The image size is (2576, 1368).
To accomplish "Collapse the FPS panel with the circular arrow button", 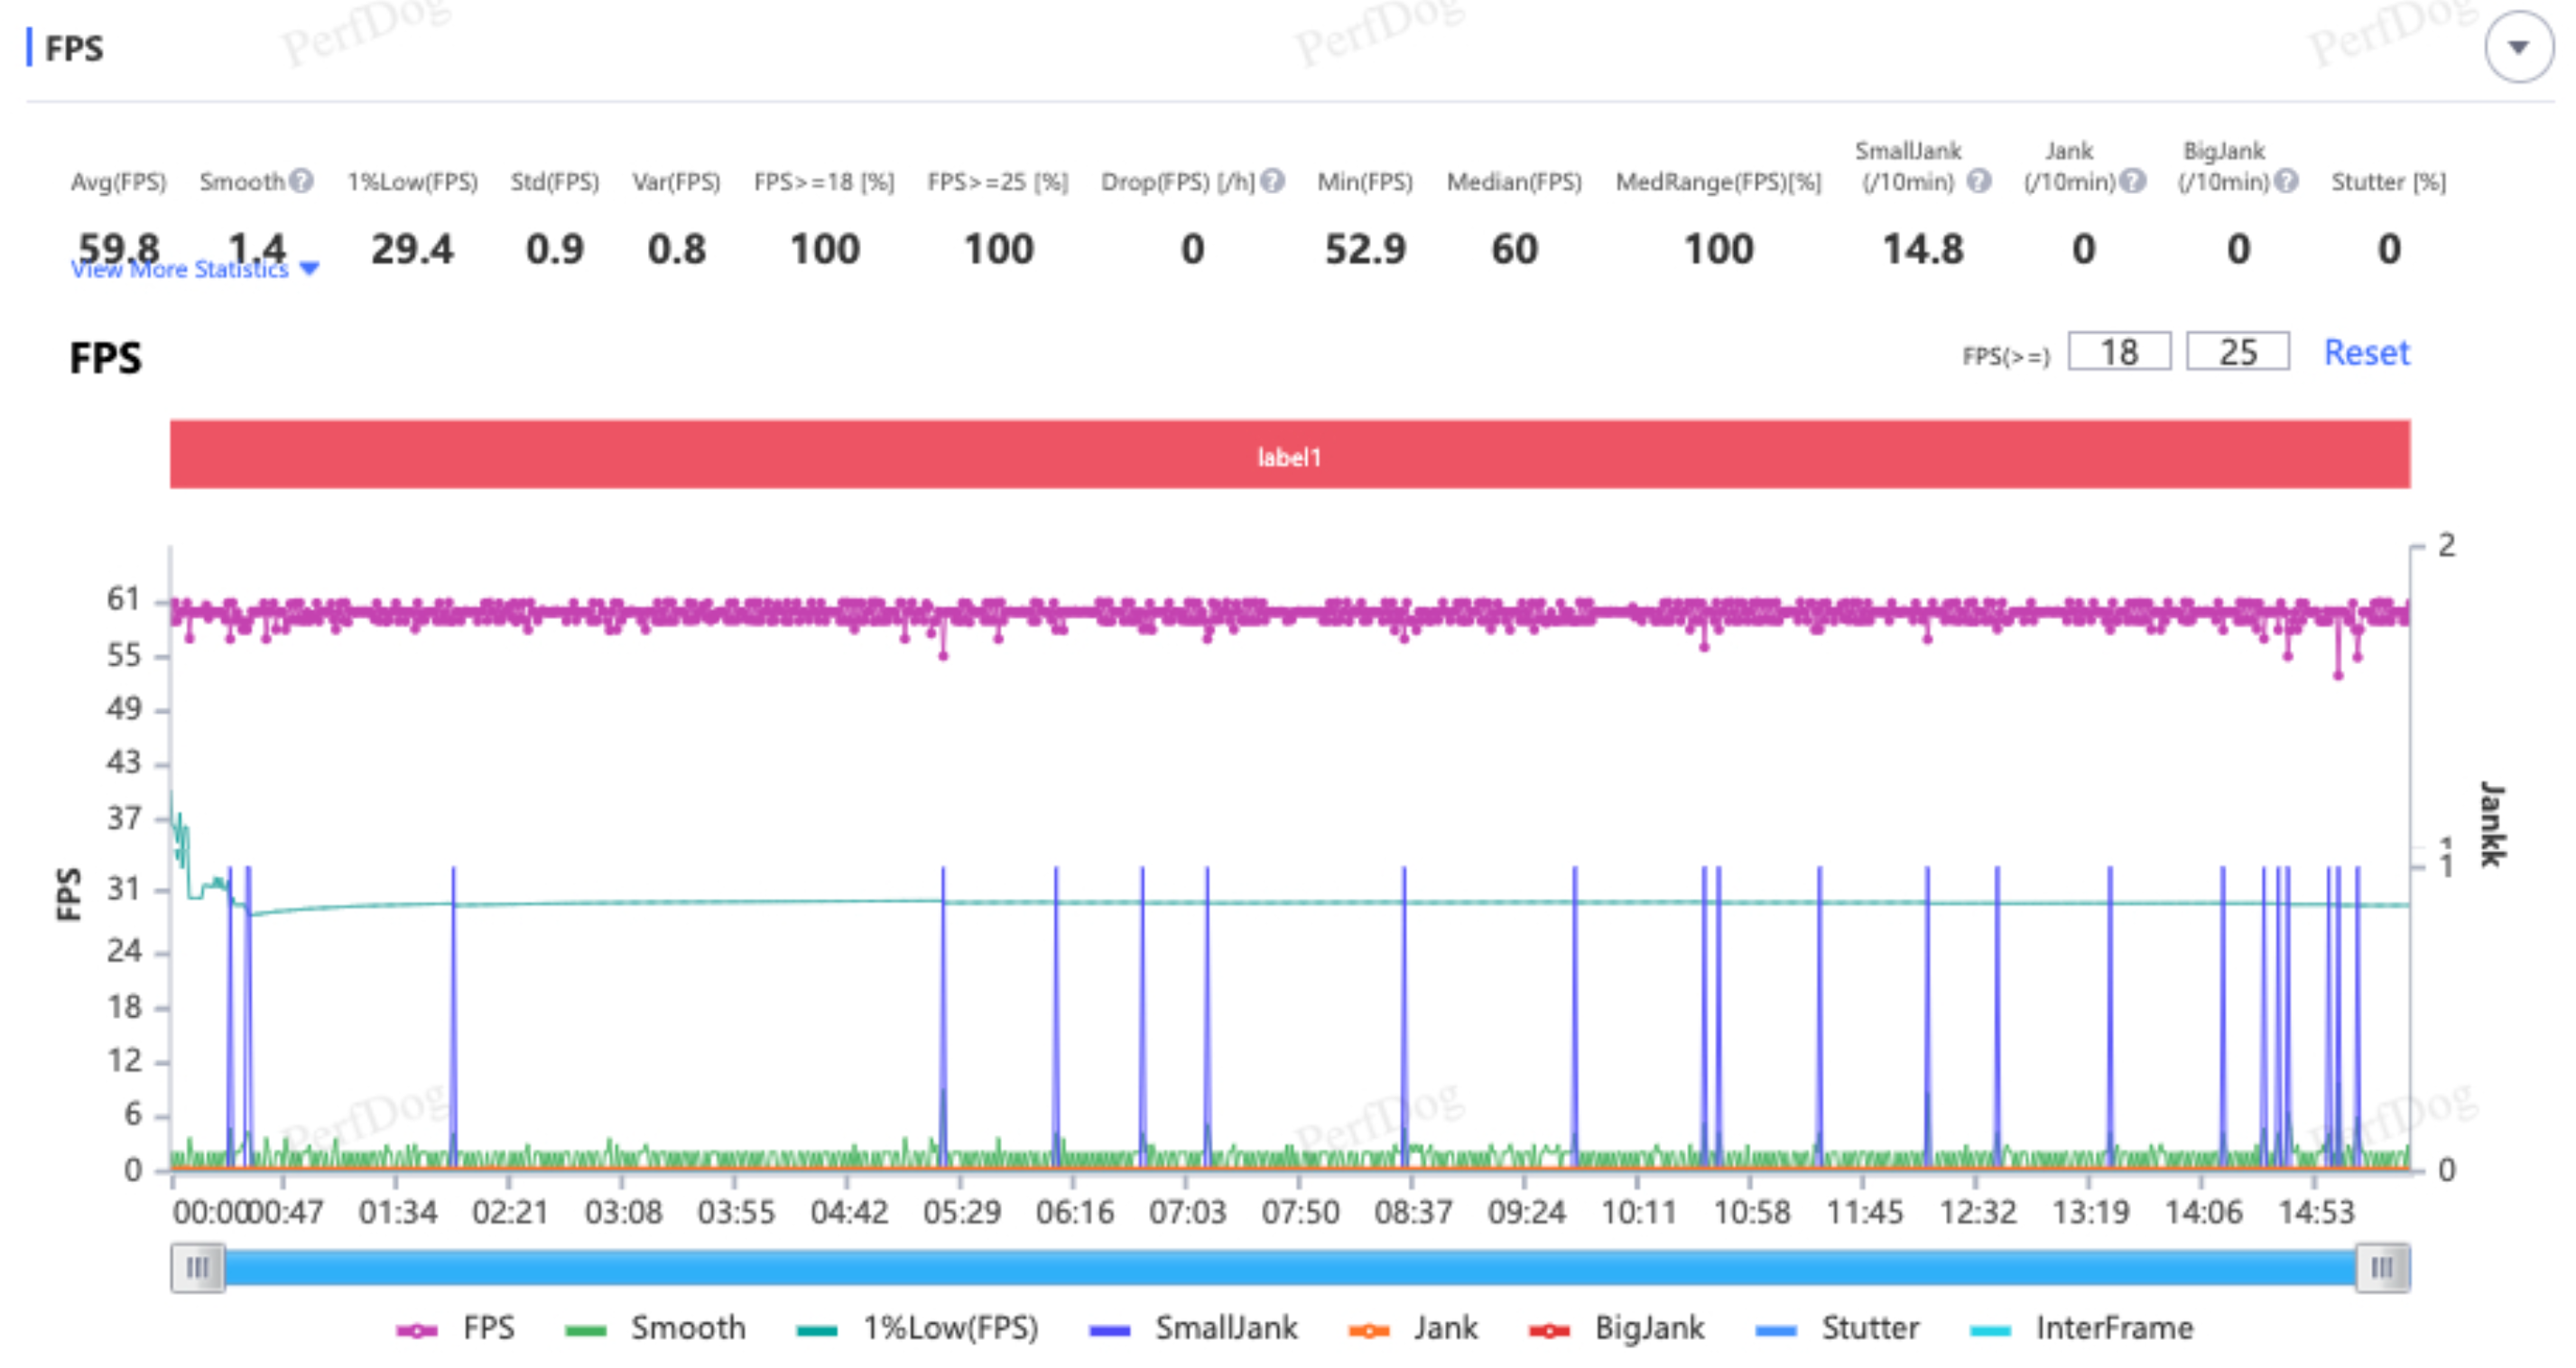I will (x=2518, y=47).
